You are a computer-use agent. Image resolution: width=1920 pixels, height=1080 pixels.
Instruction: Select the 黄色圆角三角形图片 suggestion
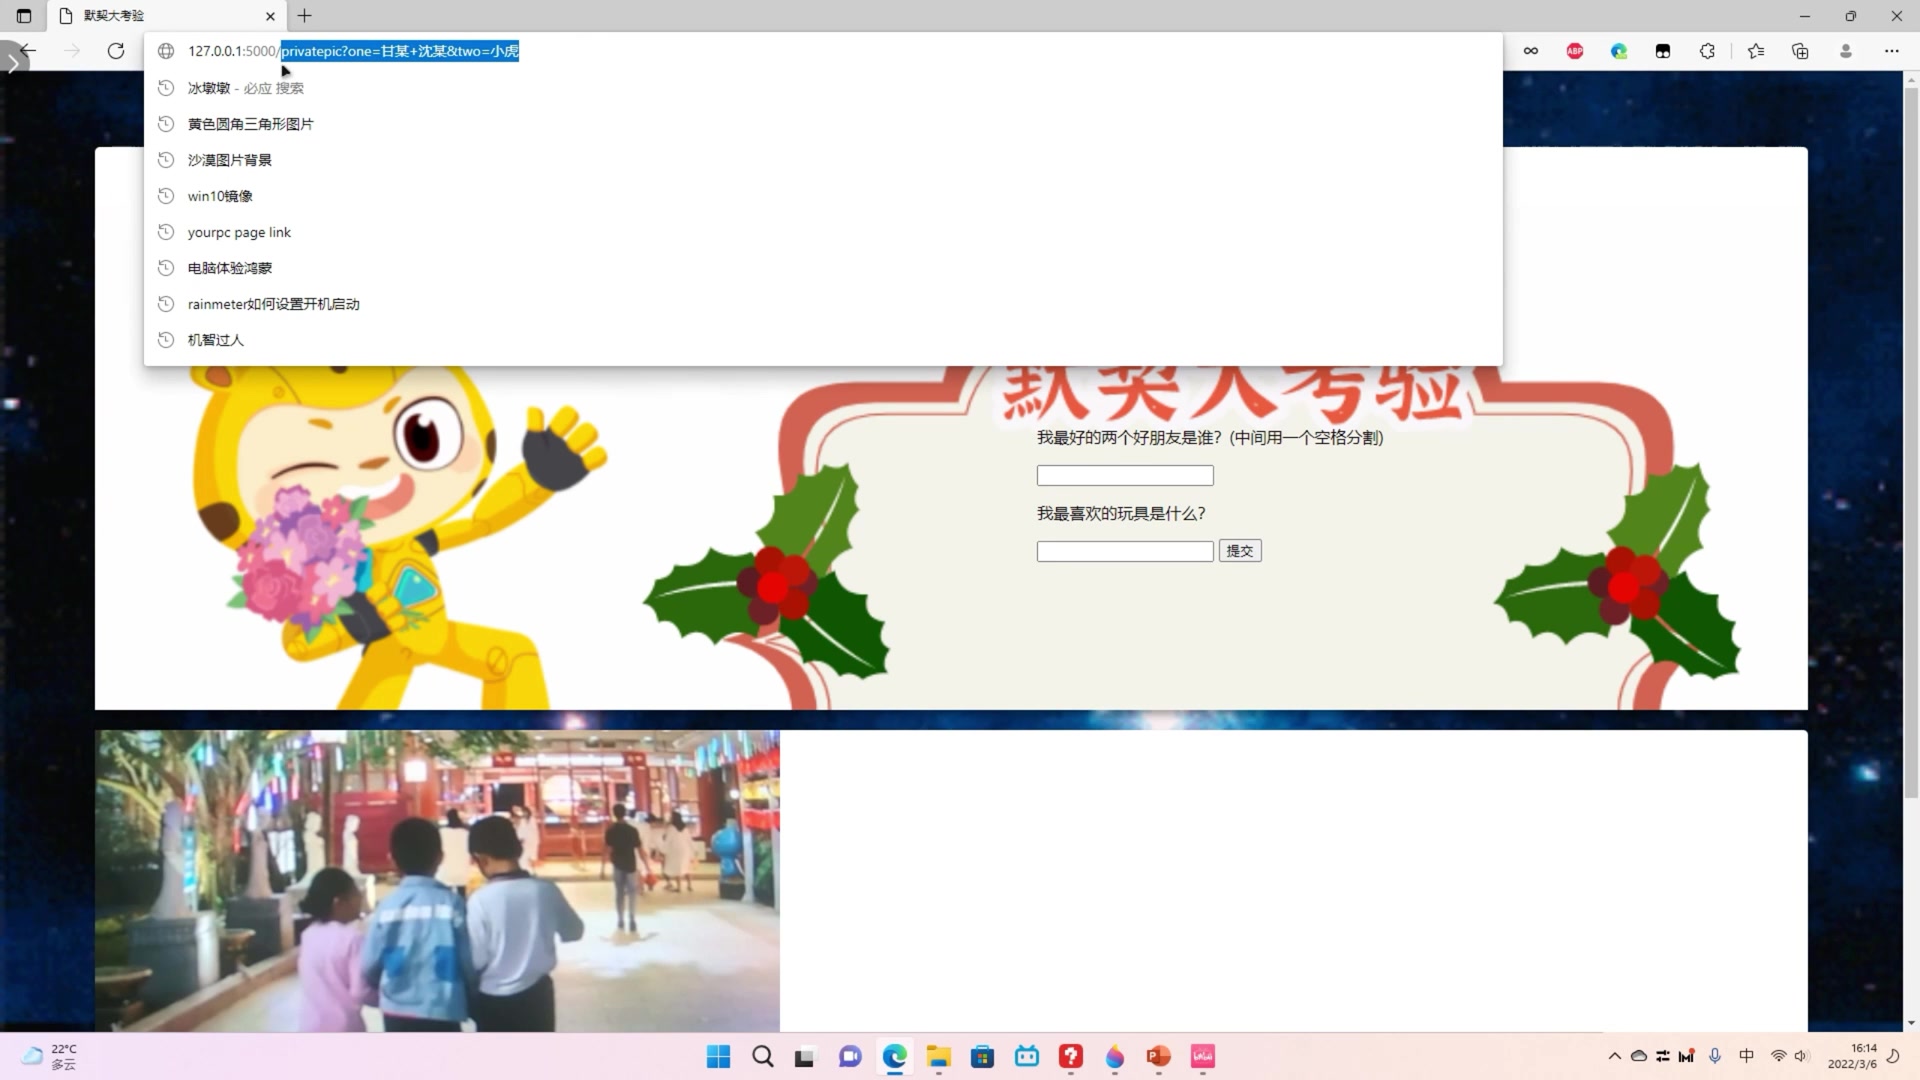click(x=823, y=124)
